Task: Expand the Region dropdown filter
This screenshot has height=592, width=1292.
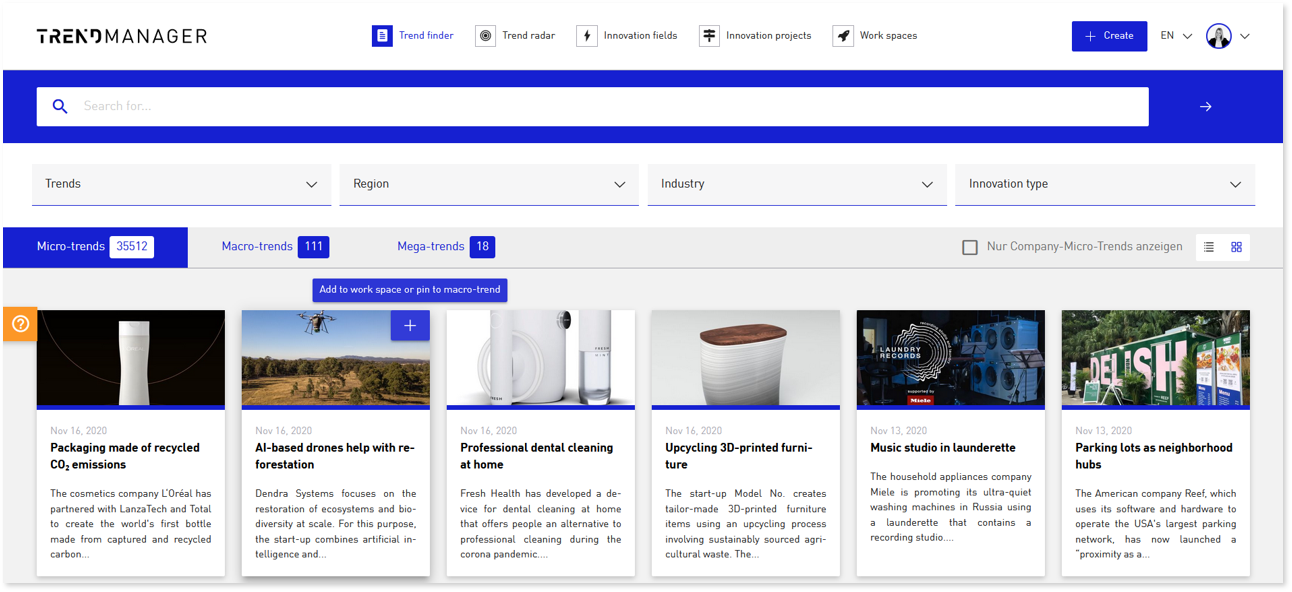Action: coord(489,184)
